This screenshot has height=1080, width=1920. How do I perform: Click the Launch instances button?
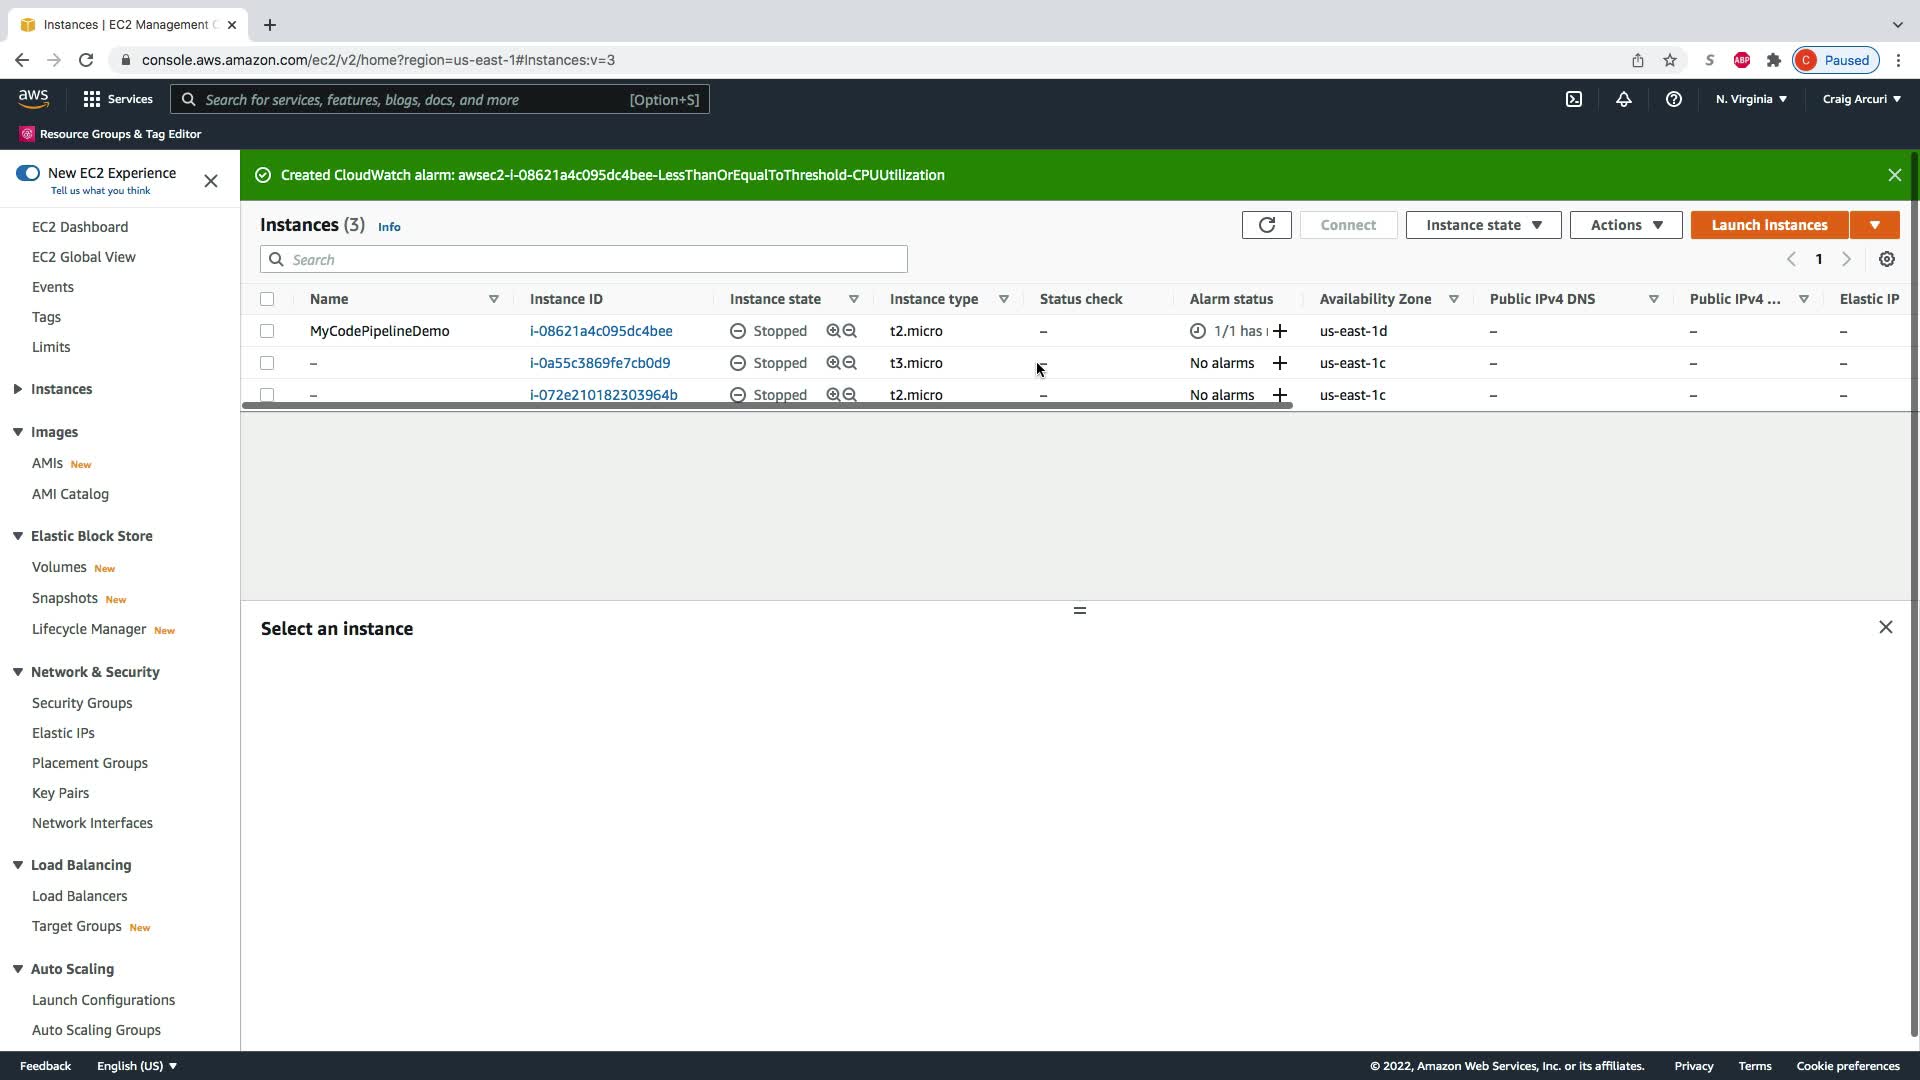[1768, 225]
